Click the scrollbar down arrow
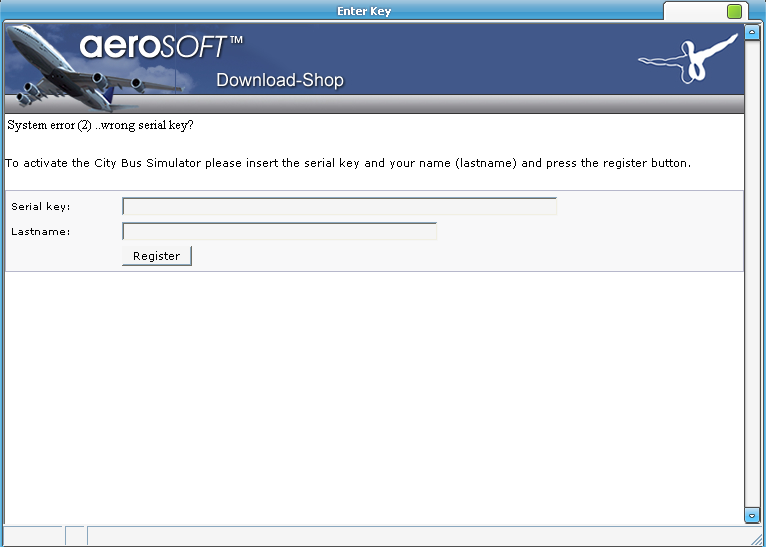 click(752, 515)
